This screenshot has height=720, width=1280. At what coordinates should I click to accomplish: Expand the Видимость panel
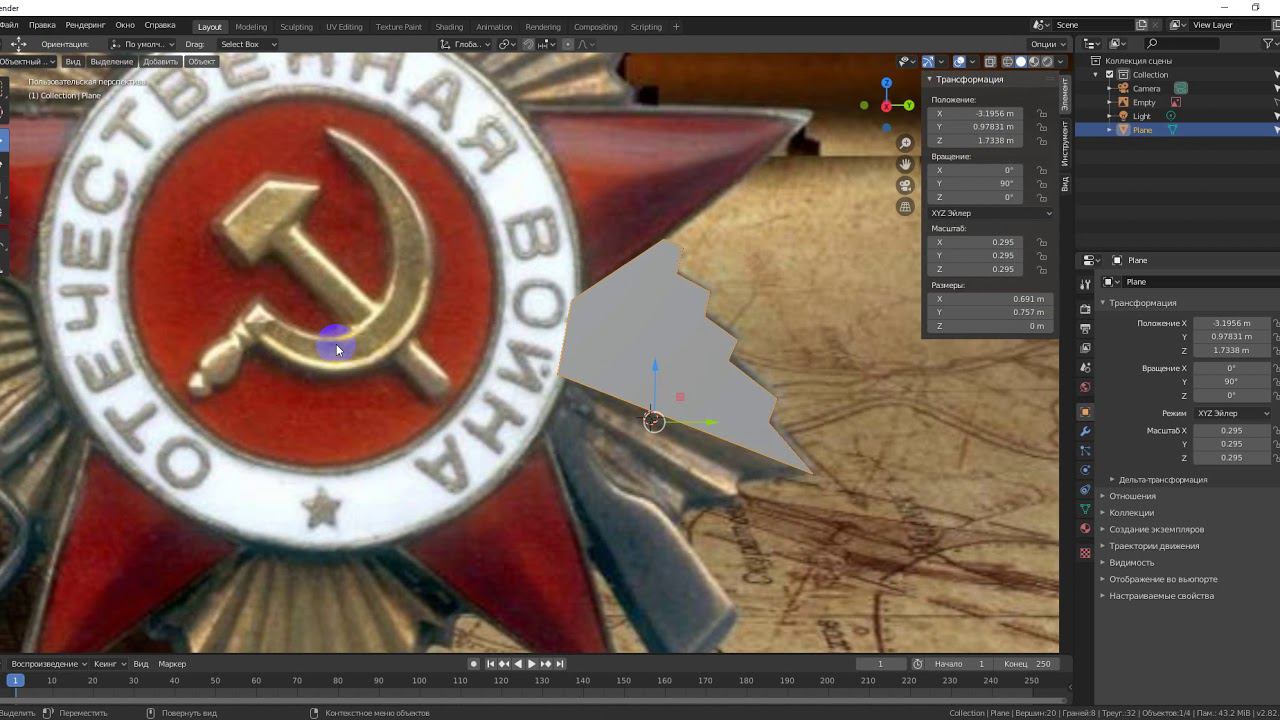pyautogui.click(x=1131, y=563)
